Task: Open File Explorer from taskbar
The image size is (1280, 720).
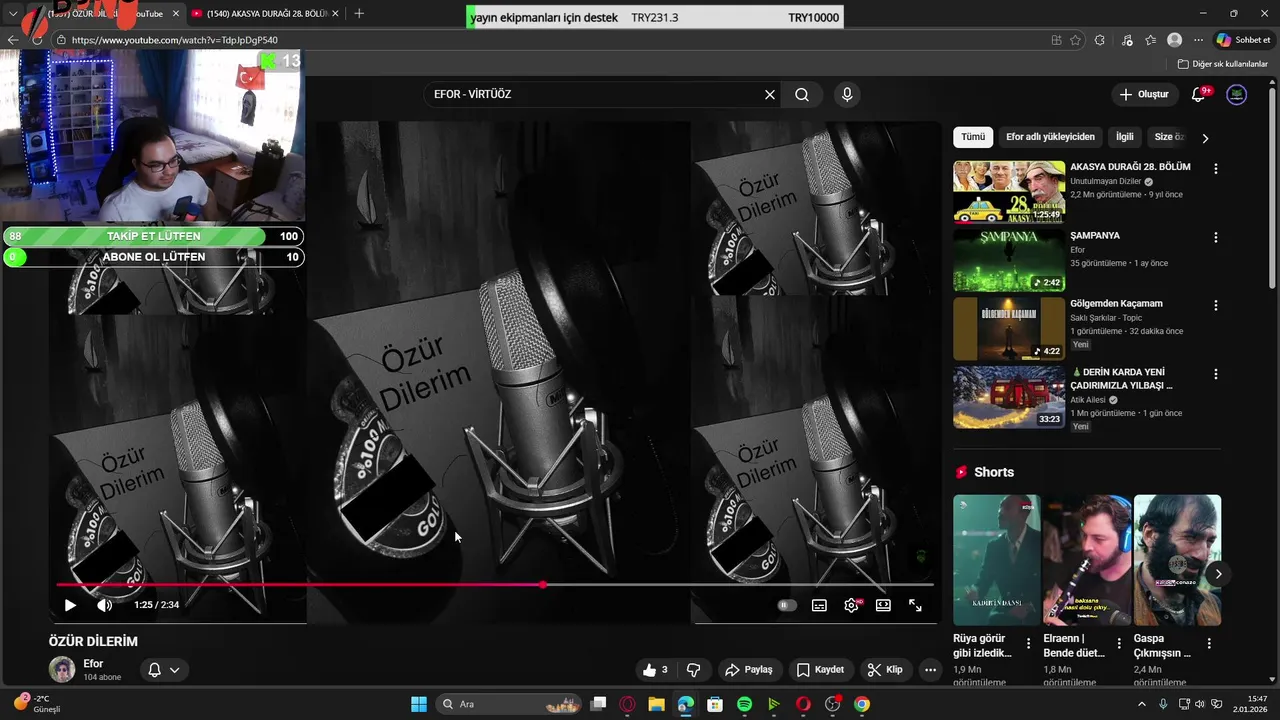Action: [656, 704]
